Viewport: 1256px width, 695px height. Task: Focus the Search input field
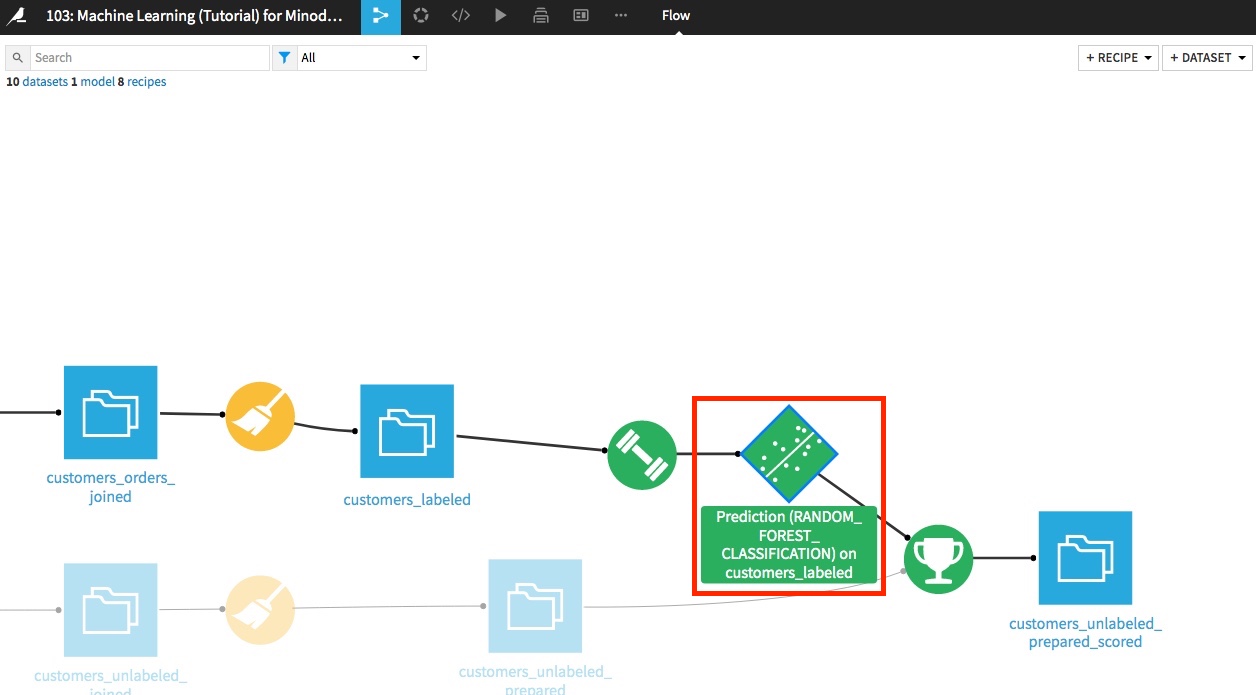(150, 58)
